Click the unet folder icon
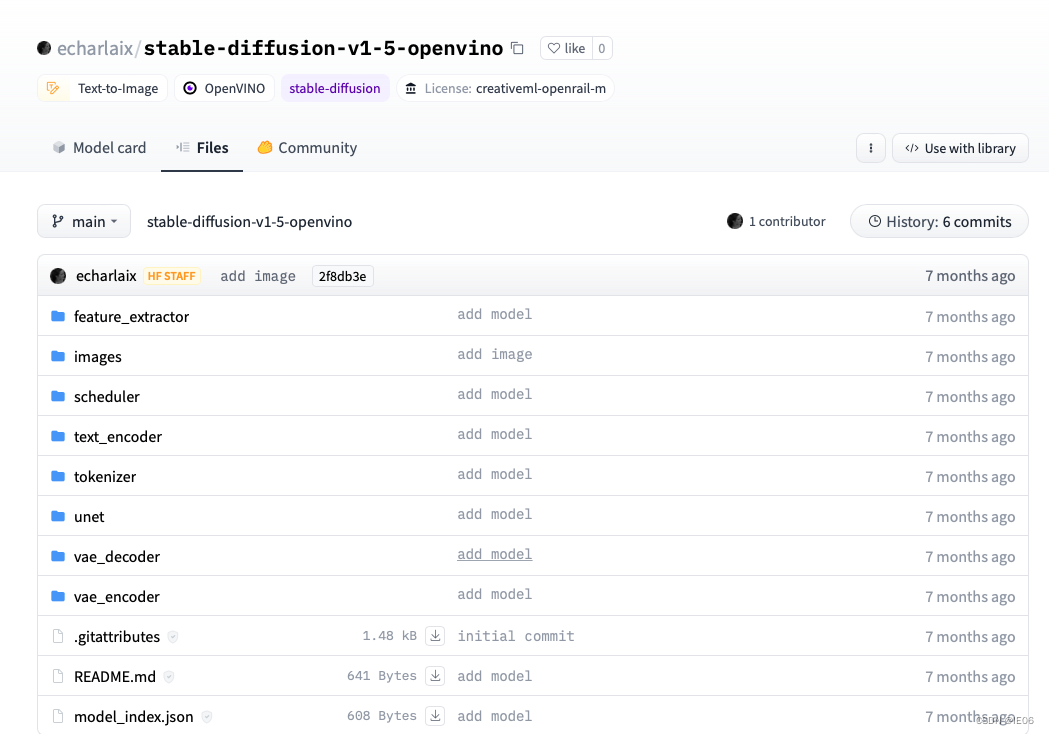 (x=58, y=516)
